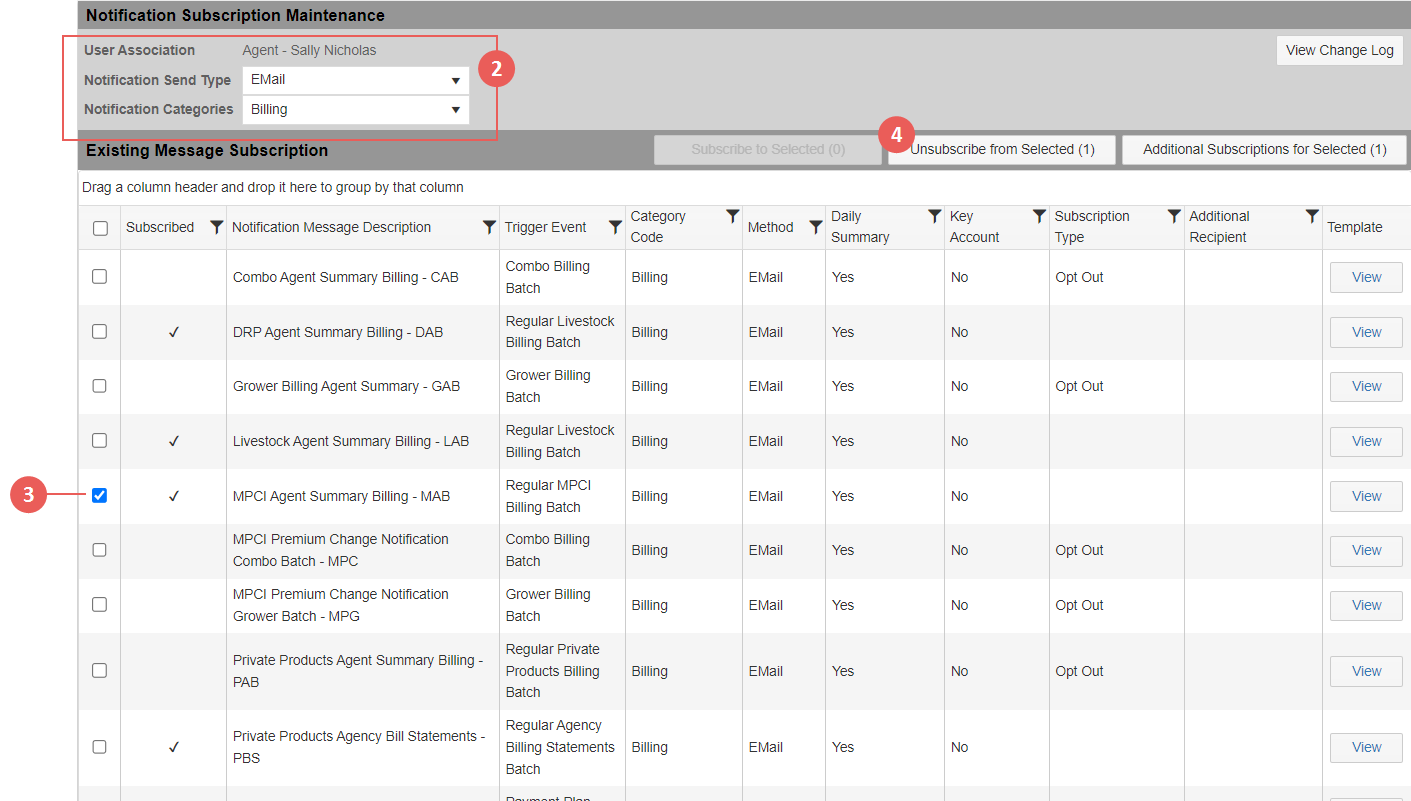
Task: Check the MPCI Premium Change Combo Batch - MPC row
Action: pyautogui.click(x=100, y=549)
